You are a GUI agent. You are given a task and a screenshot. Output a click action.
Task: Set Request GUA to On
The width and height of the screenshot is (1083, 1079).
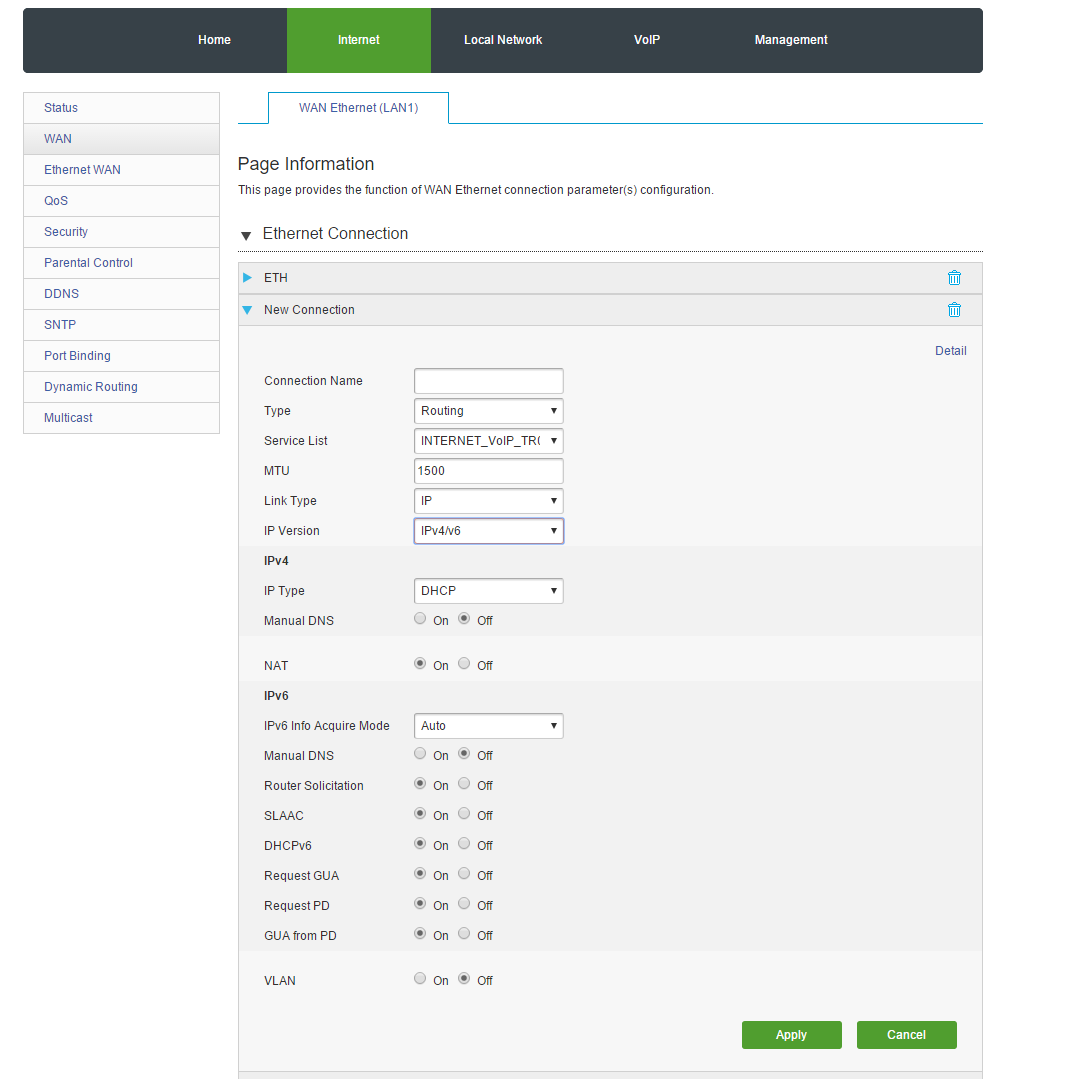click(420, 873)
